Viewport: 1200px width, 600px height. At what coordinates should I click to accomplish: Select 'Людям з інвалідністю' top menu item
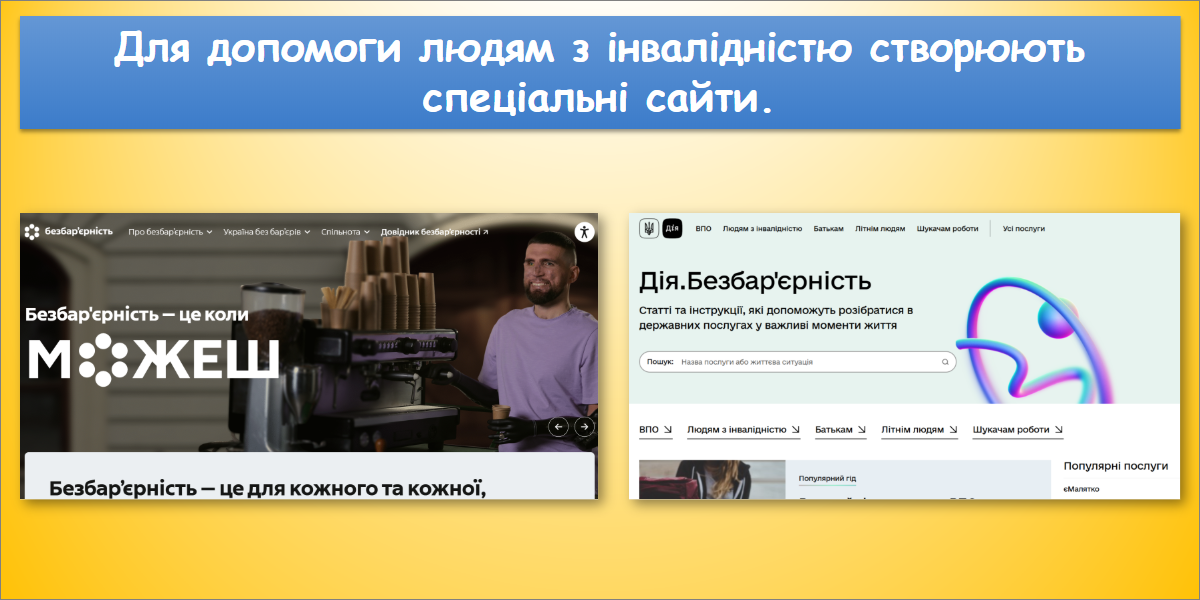(x=762, y=228)
